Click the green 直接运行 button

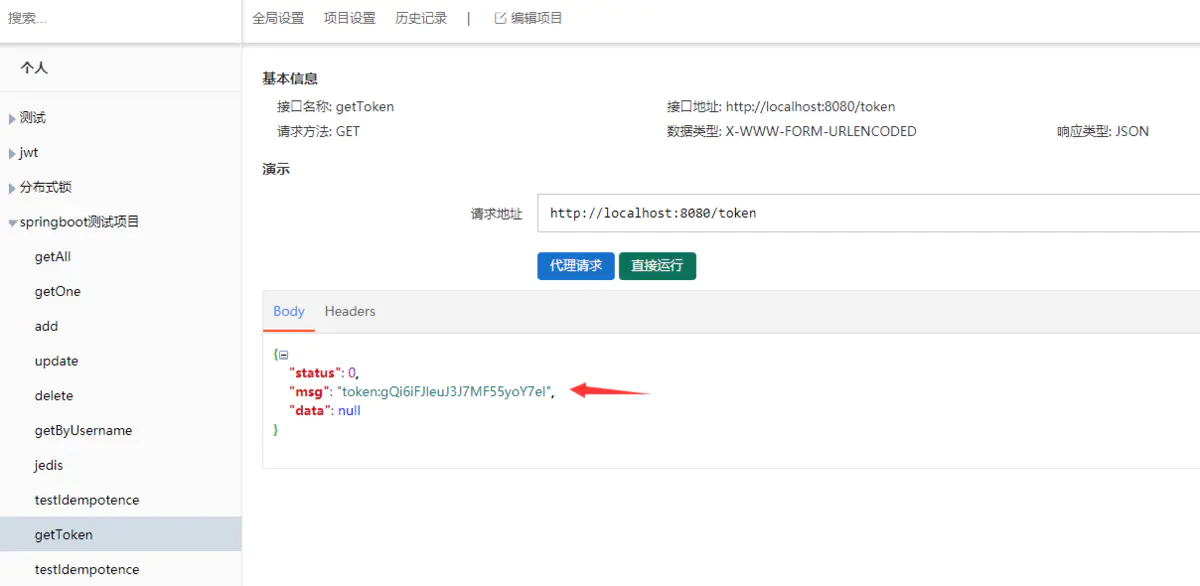pos(657,265)
